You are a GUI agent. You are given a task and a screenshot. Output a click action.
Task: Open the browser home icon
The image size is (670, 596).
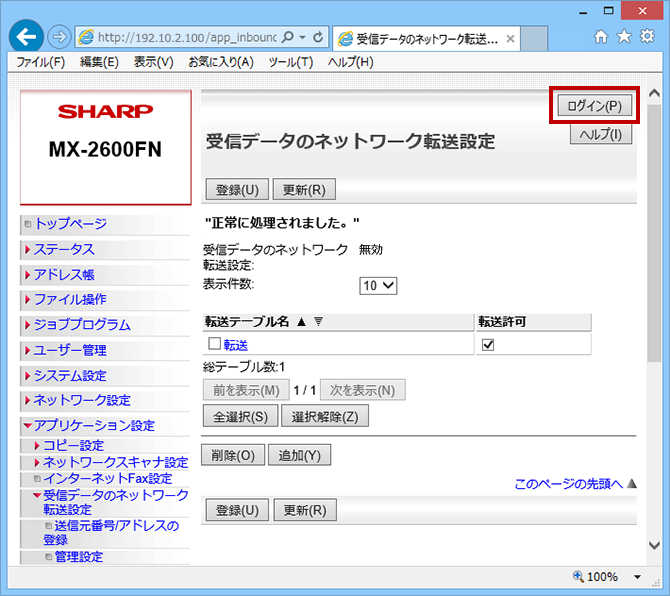[601, 37]
